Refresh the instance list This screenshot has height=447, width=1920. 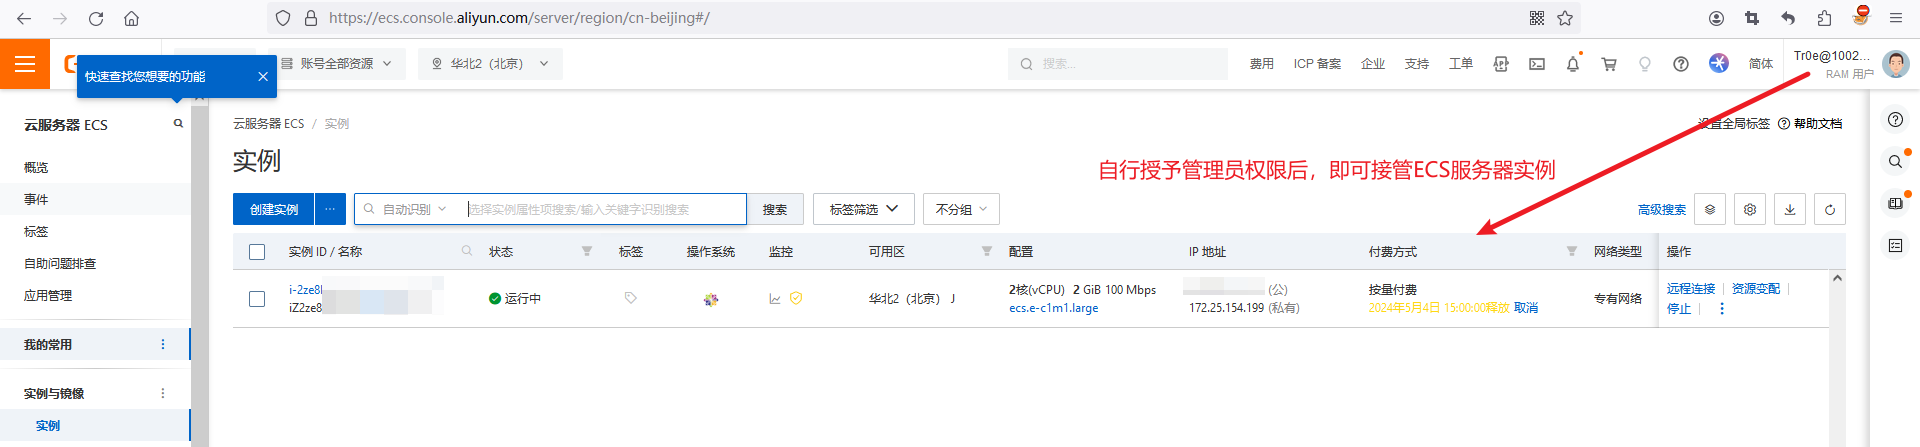[x=1830, y=209]
